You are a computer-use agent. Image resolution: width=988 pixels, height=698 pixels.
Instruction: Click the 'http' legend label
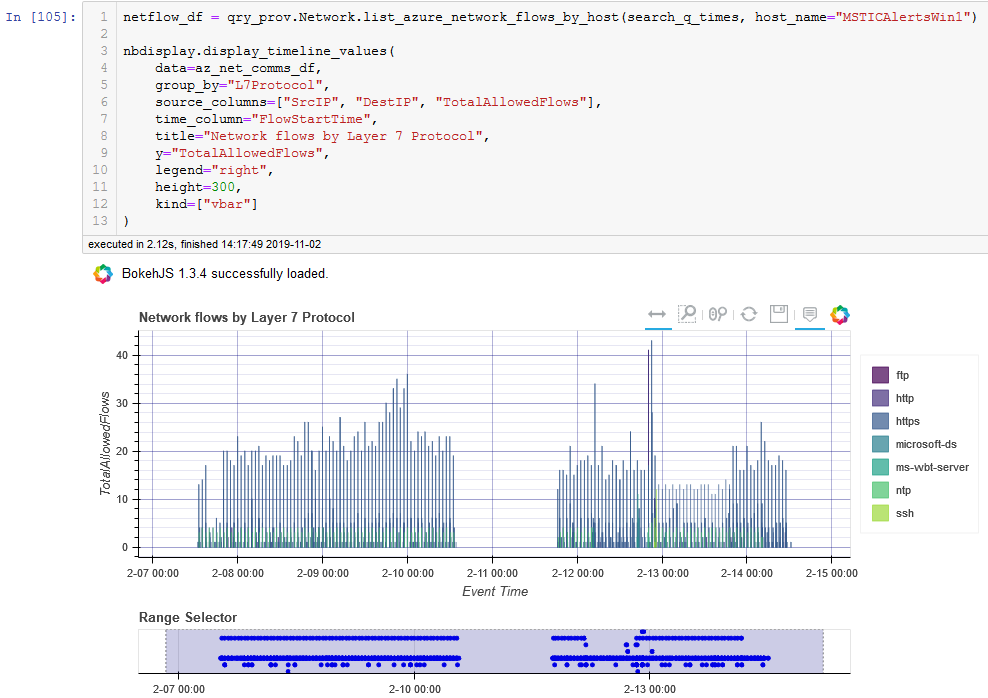(905, 398)
